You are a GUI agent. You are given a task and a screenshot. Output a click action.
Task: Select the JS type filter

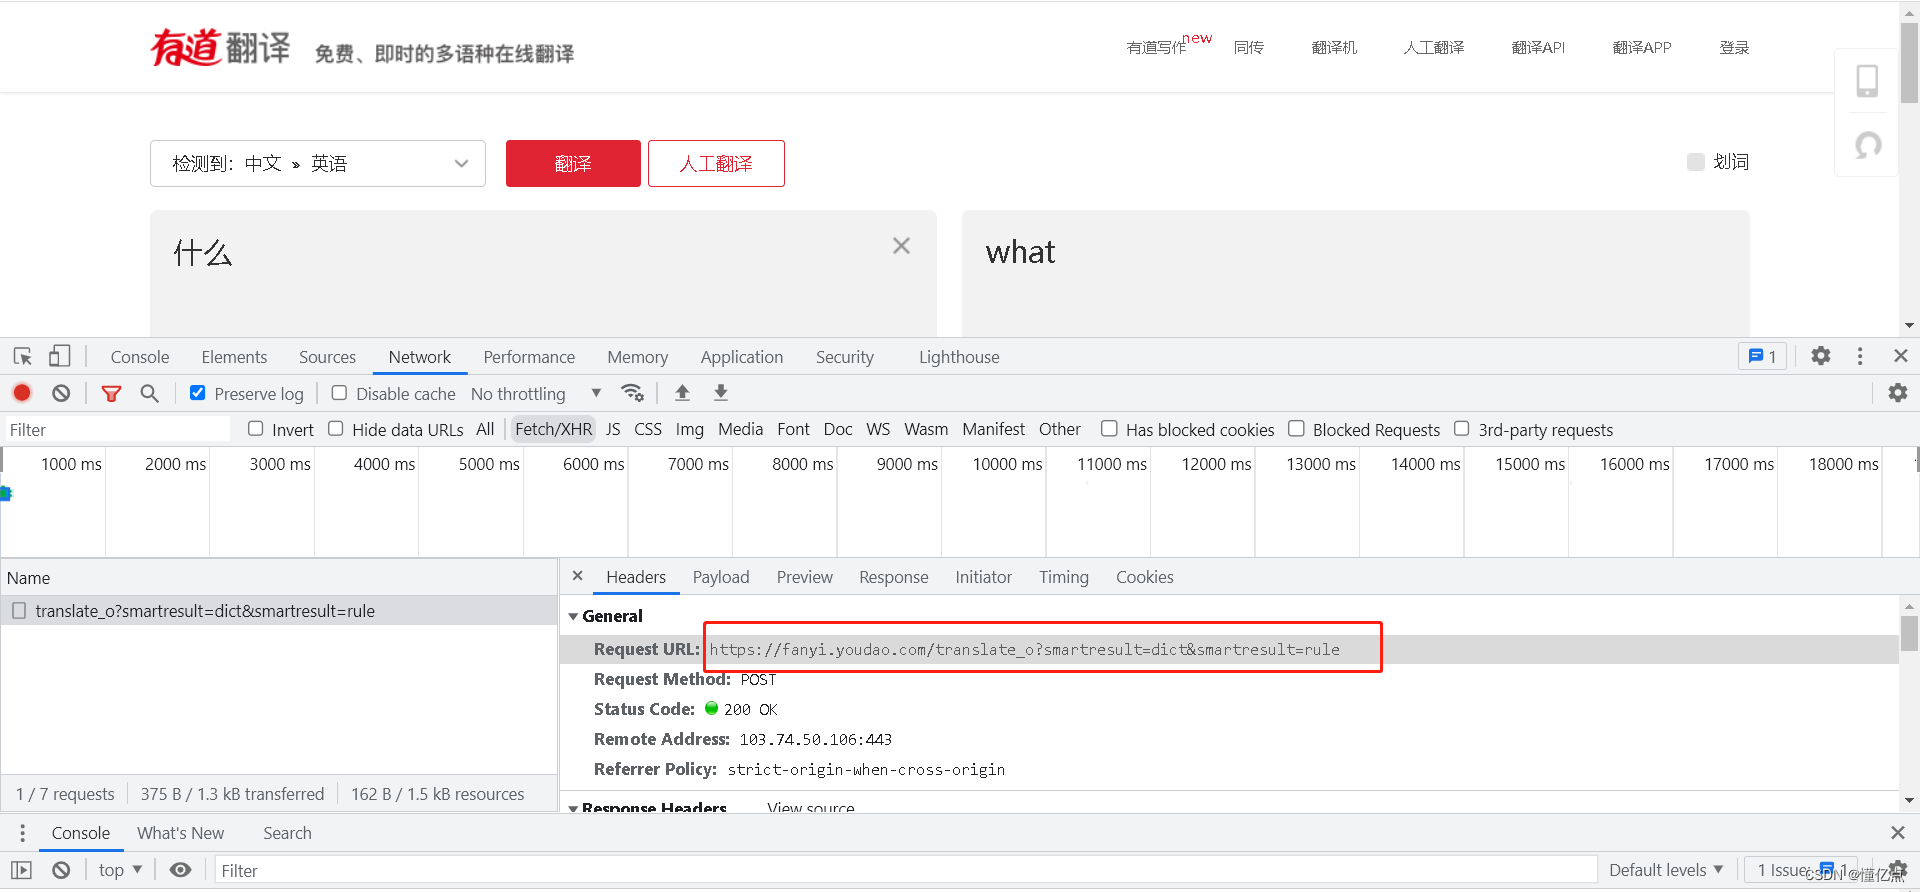613,429
